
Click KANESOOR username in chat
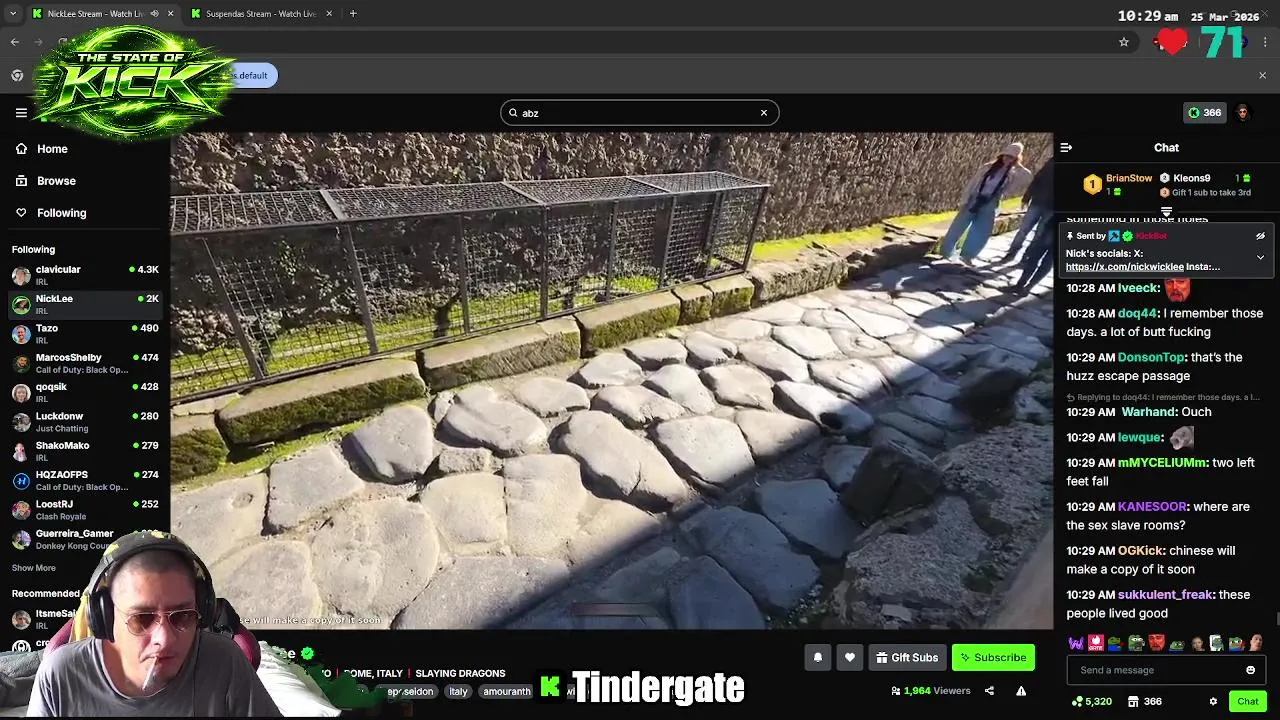[1152, 507]
